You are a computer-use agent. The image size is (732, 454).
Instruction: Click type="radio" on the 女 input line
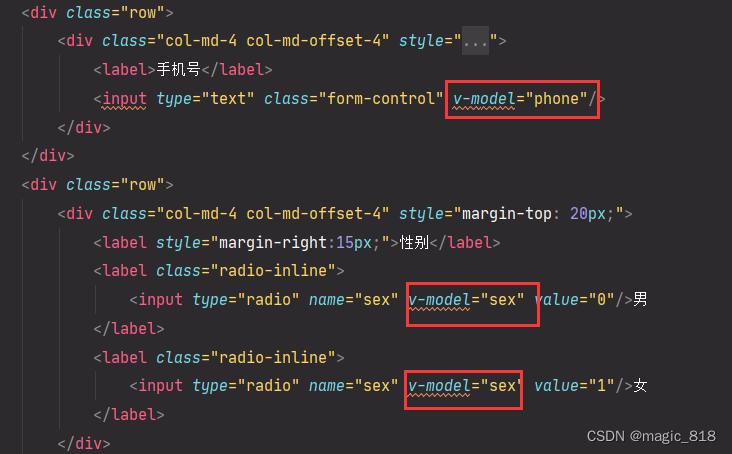click(246, 386)
